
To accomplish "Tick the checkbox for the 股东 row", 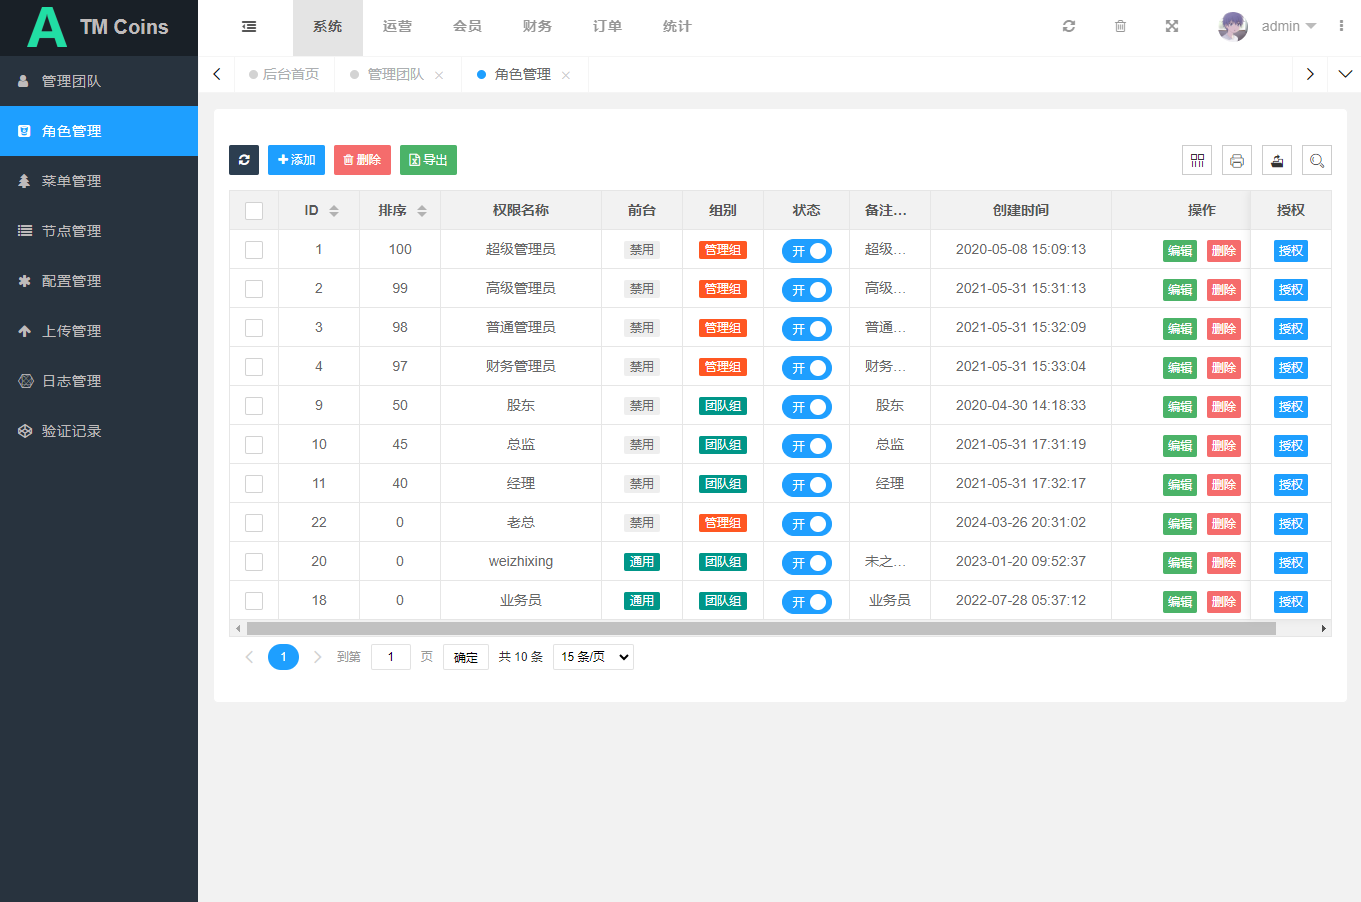I will (254, 406).
